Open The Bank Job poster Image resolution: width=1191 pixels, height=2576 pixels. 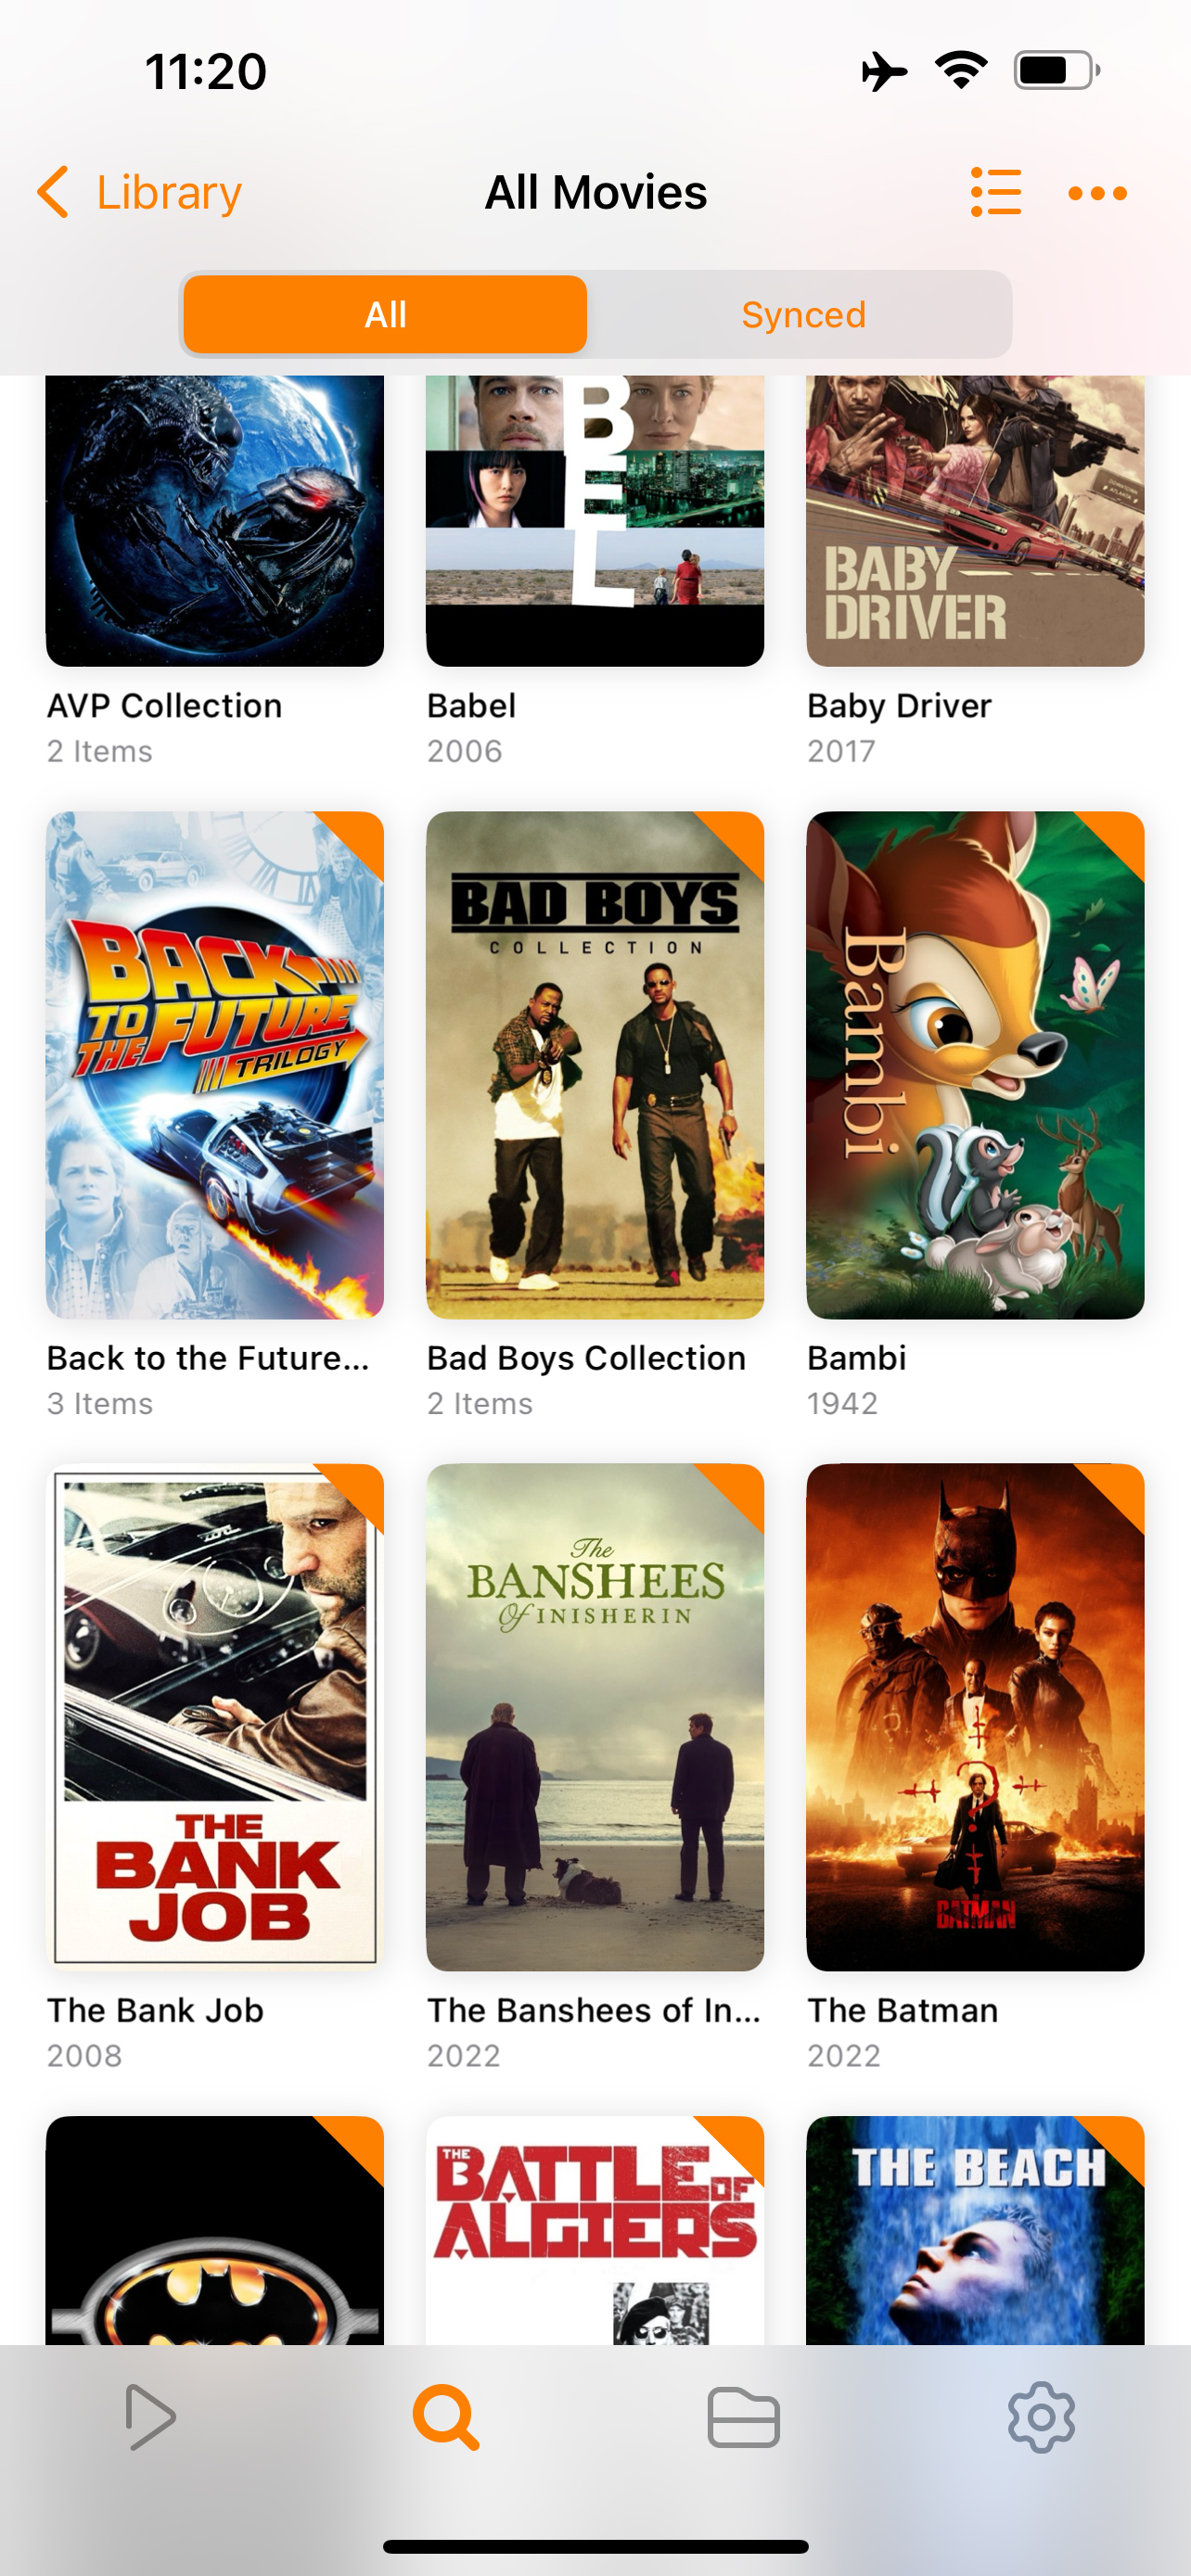coord(215,1717)
